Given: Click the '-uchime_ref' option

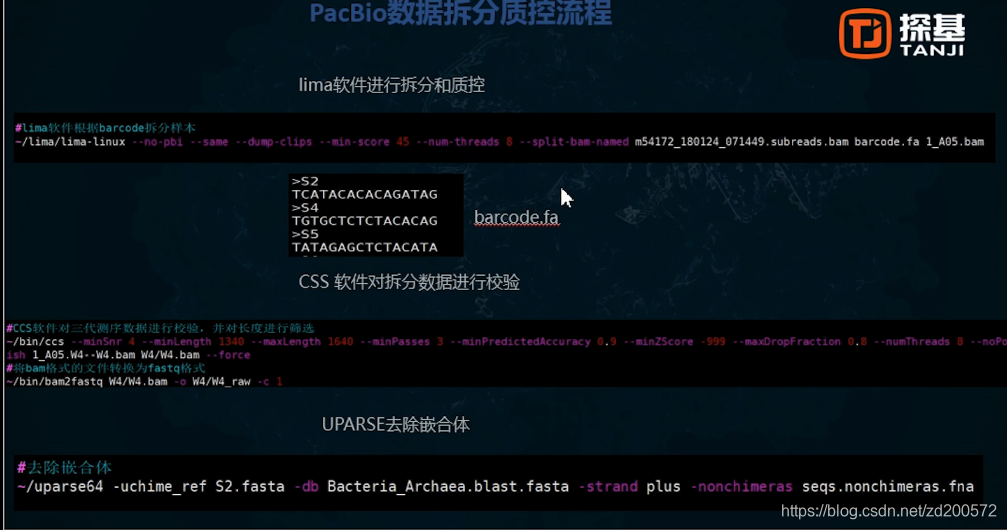Looking at the screenshot, I should (160, 486).
